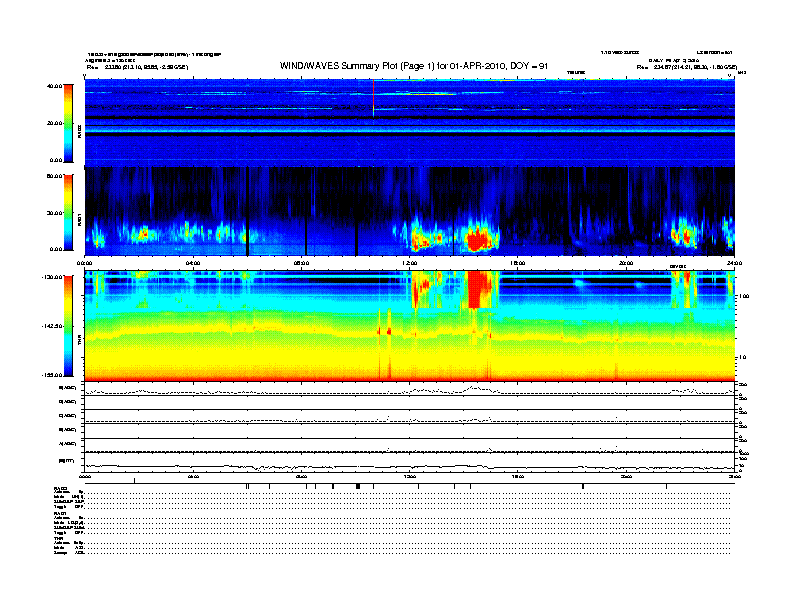Click the RAD2 vertical axis label
792x612 pixels.
click(79, 131)
